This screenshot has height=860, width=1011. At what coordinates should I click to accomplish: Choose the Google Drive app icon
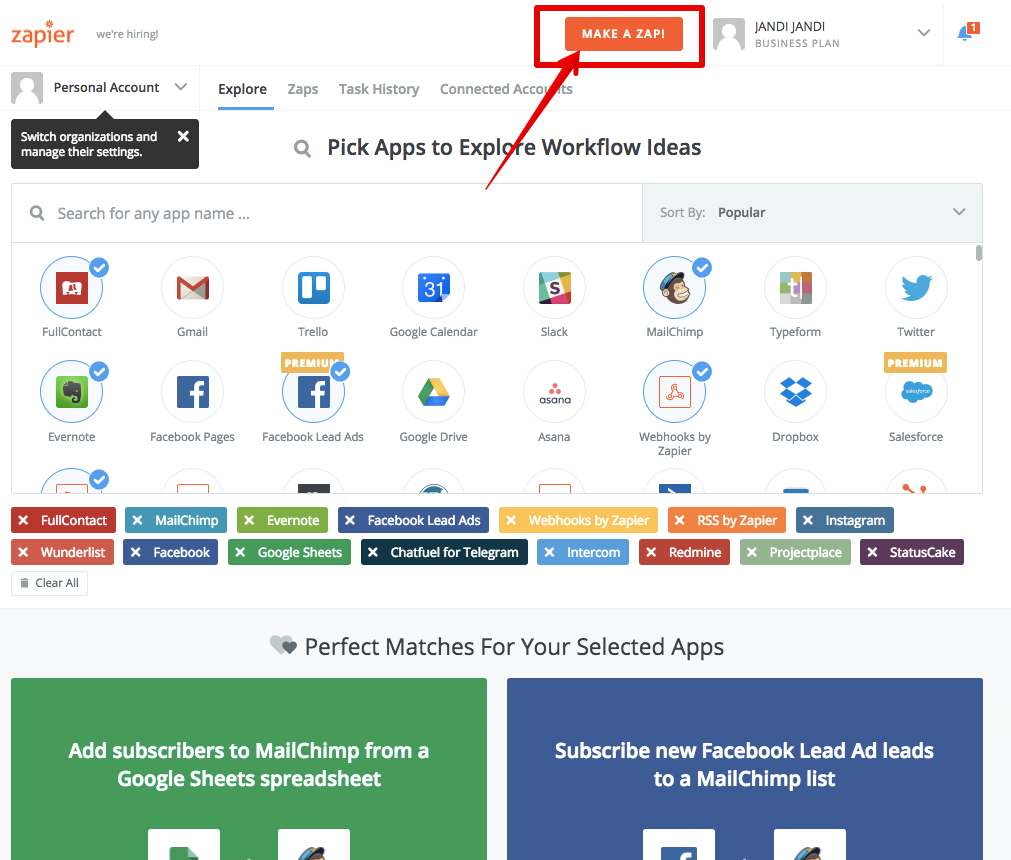[x=433, y=391]
